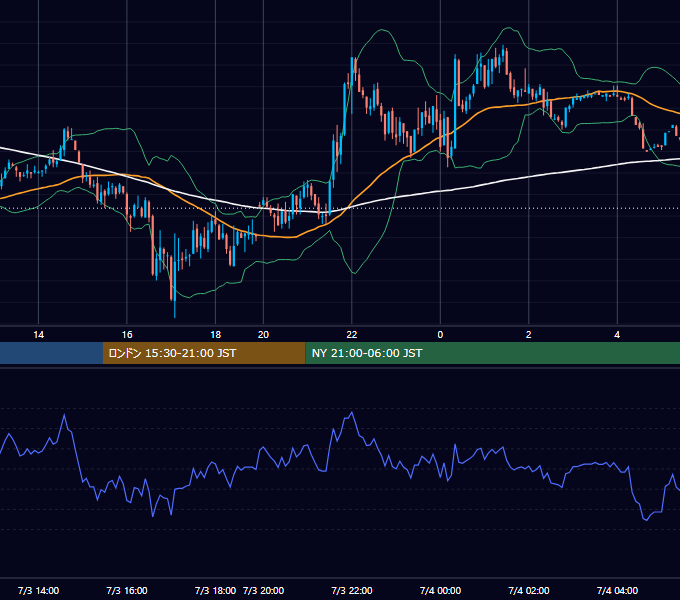Click the 7/4 00:00 label on oscillator axis
This screenshot has width=680, height=600.
coord(440,590)
